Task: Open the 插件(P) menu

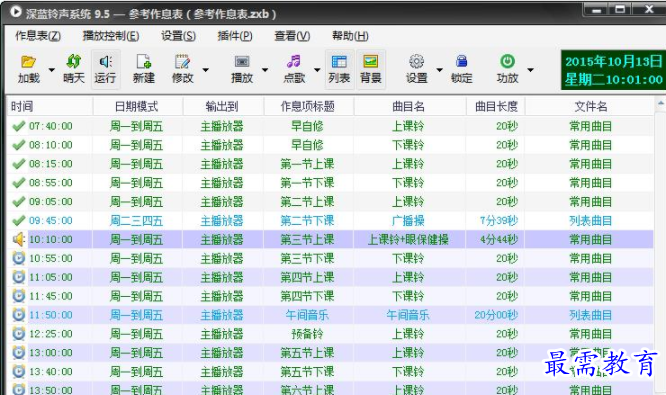Action: click(235, 36)
